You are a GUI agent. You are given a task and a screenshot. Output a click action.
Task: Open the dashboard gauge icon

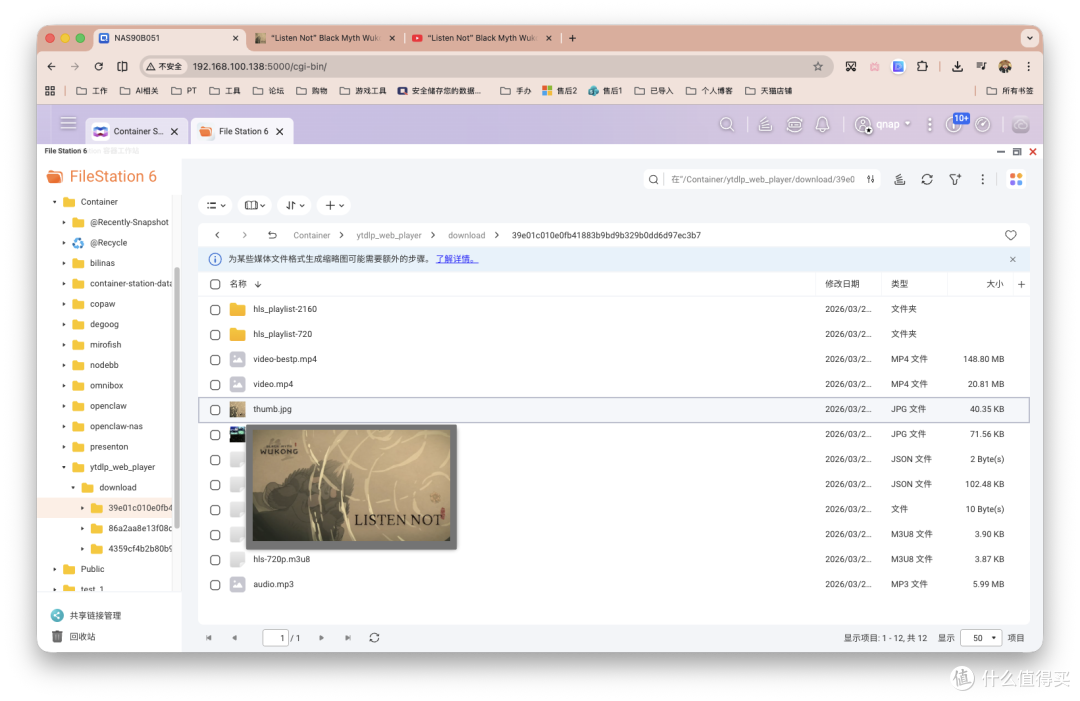[x=983, y=125]
